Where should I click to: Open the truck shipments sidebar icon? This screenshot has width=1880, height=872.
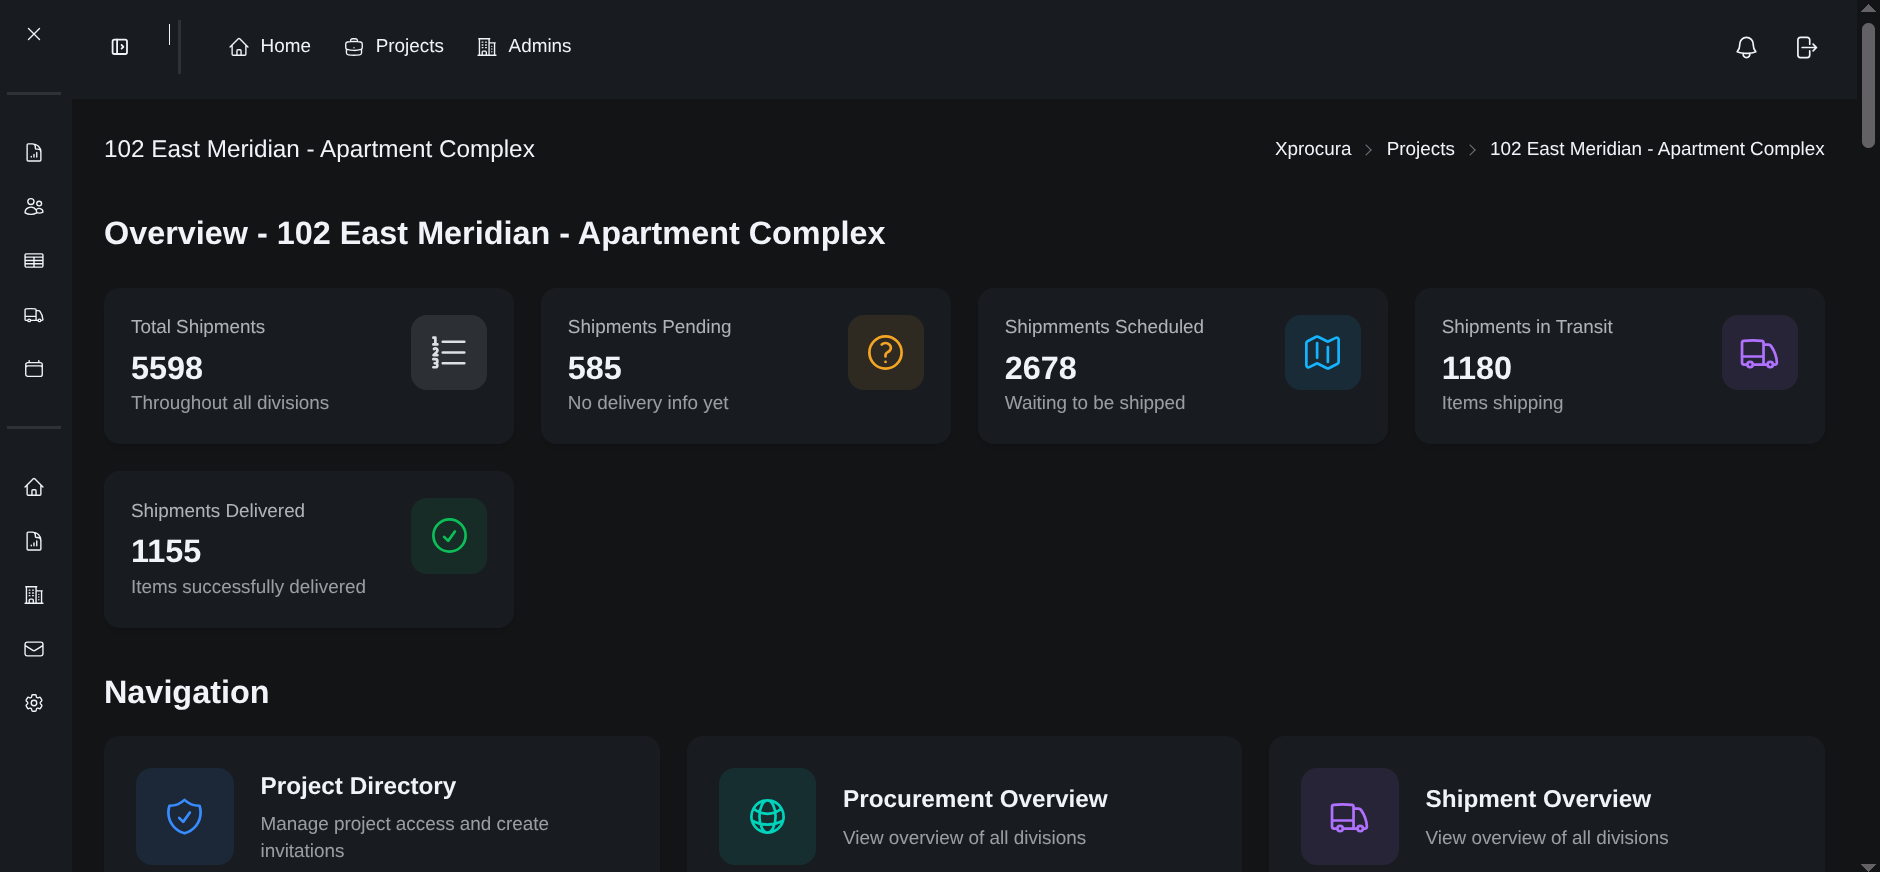pyautogui.click(x=34, y=315)
